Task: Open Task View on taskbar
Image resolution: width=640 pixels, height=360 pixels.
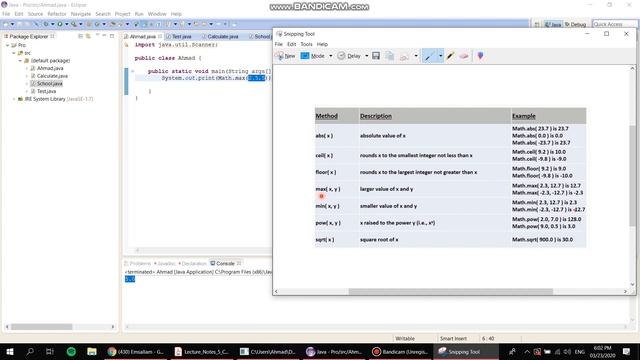Action: pos(50,351)
